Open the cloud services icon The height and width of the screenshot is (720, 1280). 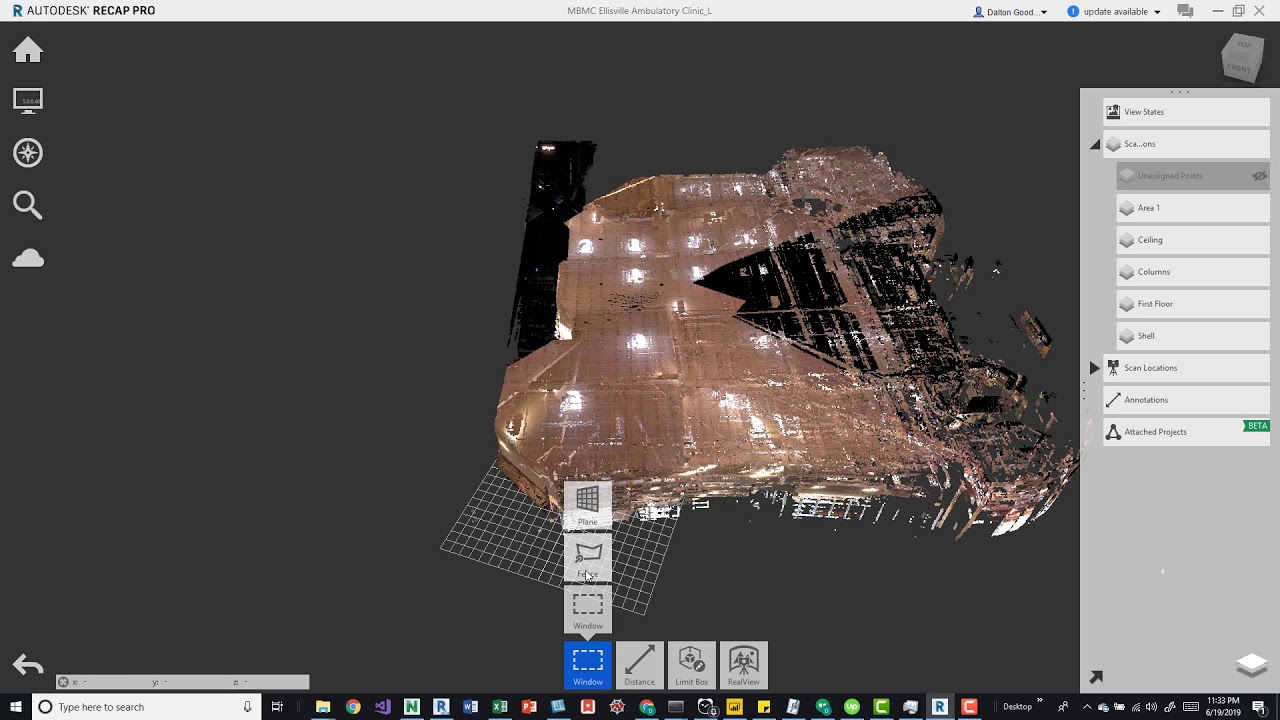click(x=28, y=258)
